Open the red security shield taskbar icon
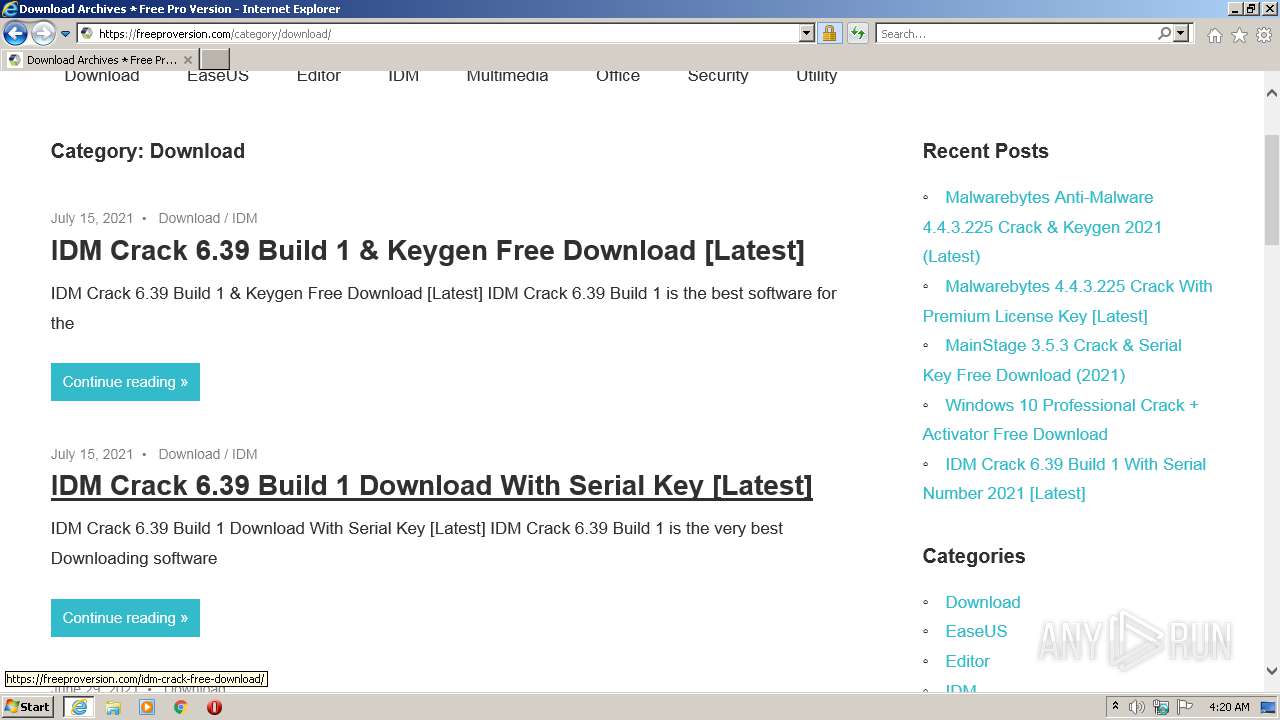Image resolution: width=1280 pixels, height=720 pixels. 214,707
